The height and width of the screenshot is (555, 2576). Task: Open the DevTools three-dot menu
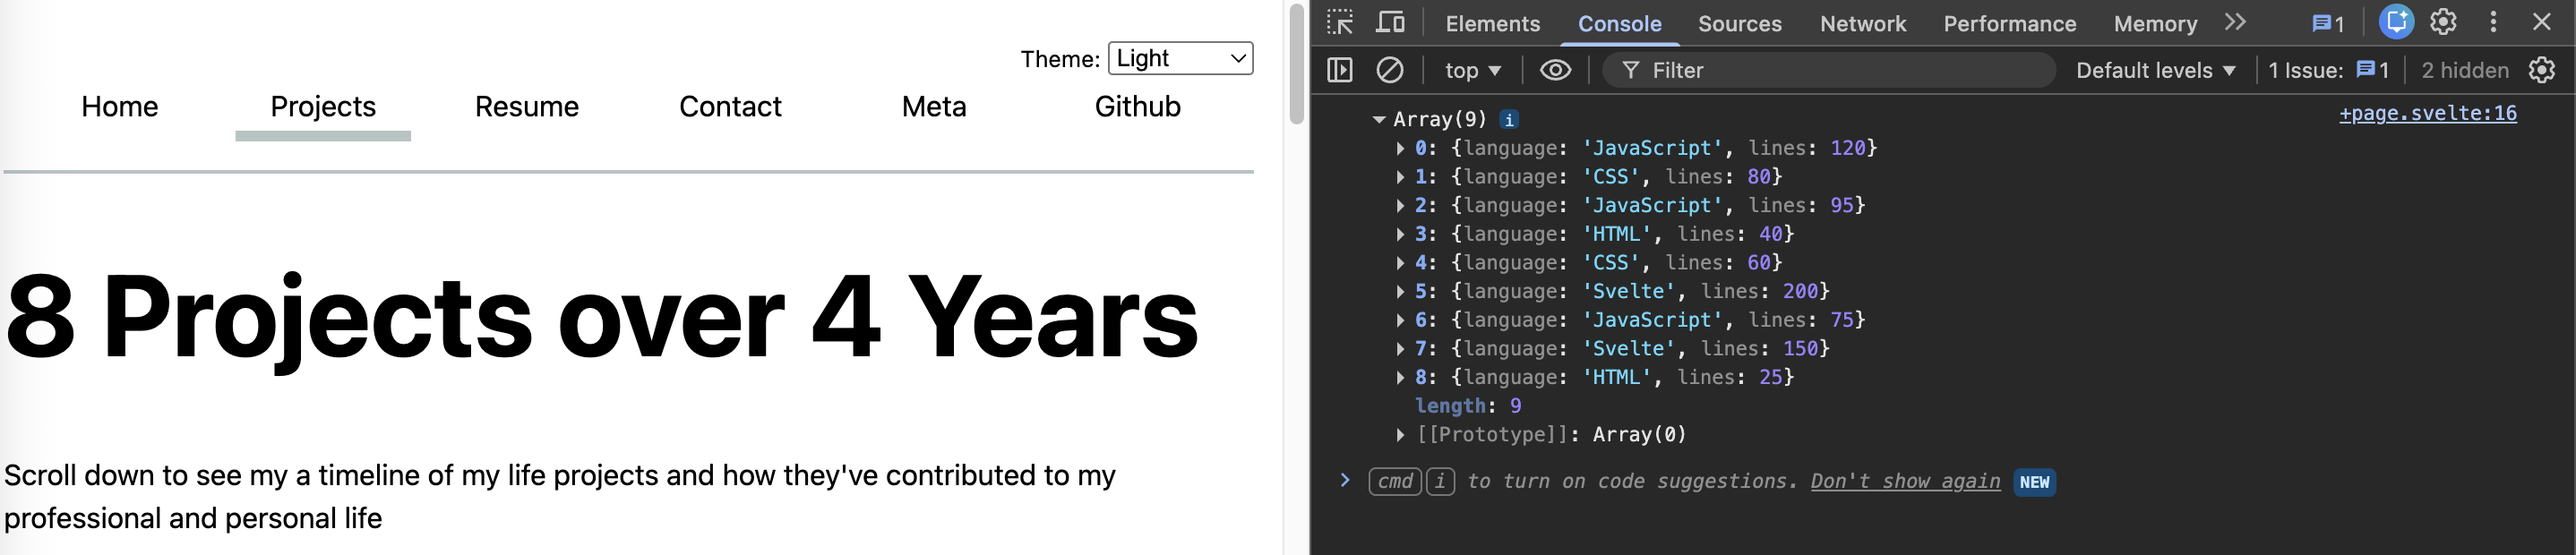2493,22
